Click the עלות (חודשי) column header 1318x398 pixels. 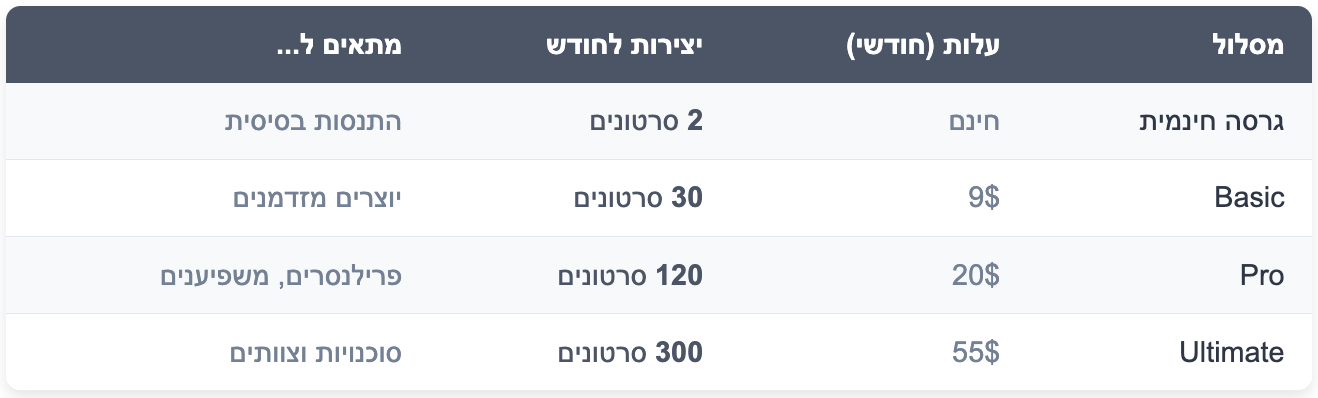point(924,45)
